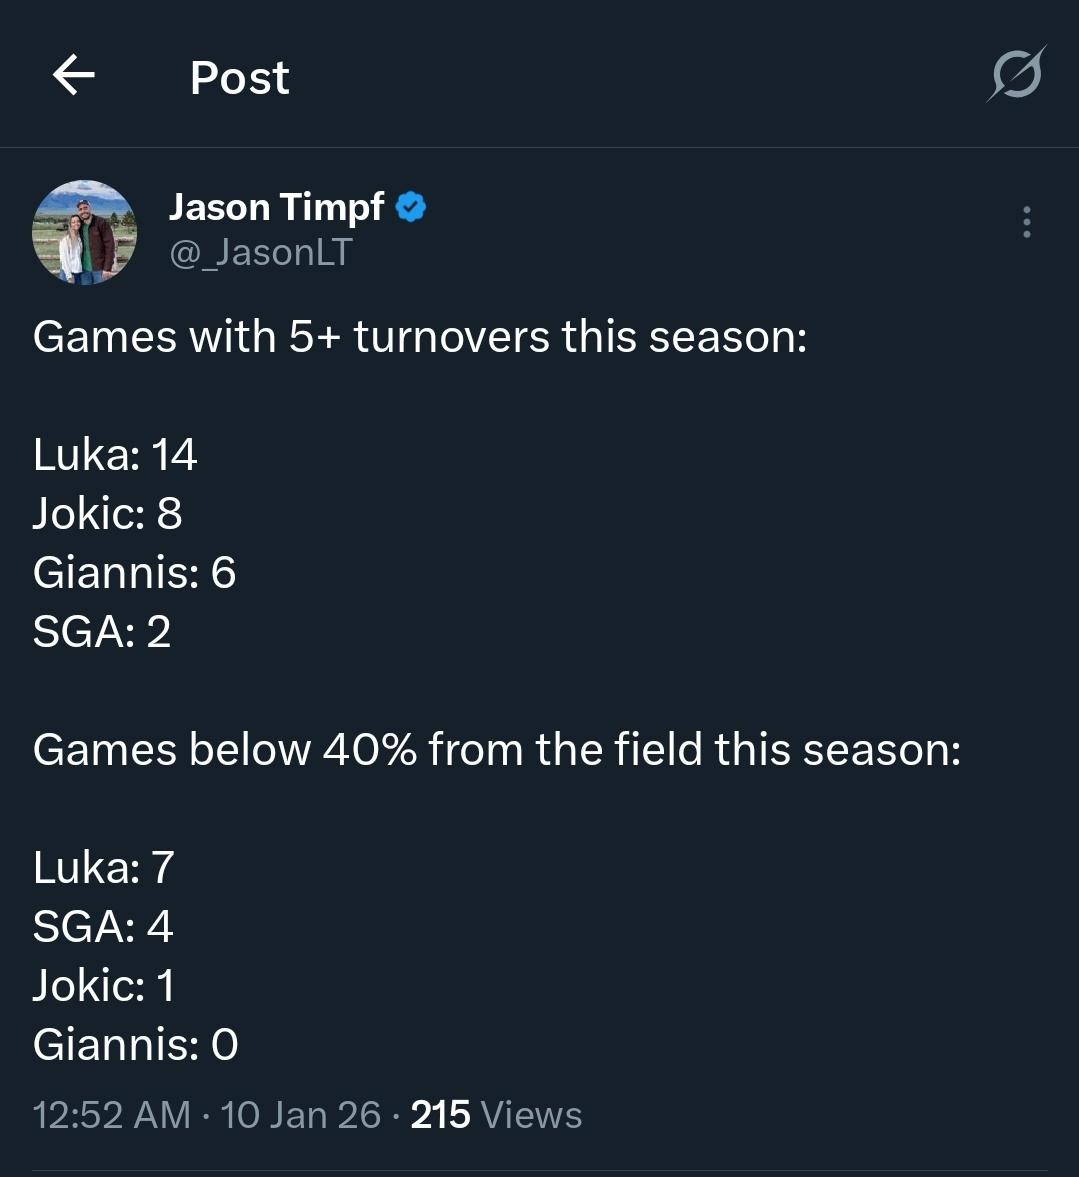Click the 10 Jan 26 date
This screenshot has width=1079, height=1177.
301,1114
